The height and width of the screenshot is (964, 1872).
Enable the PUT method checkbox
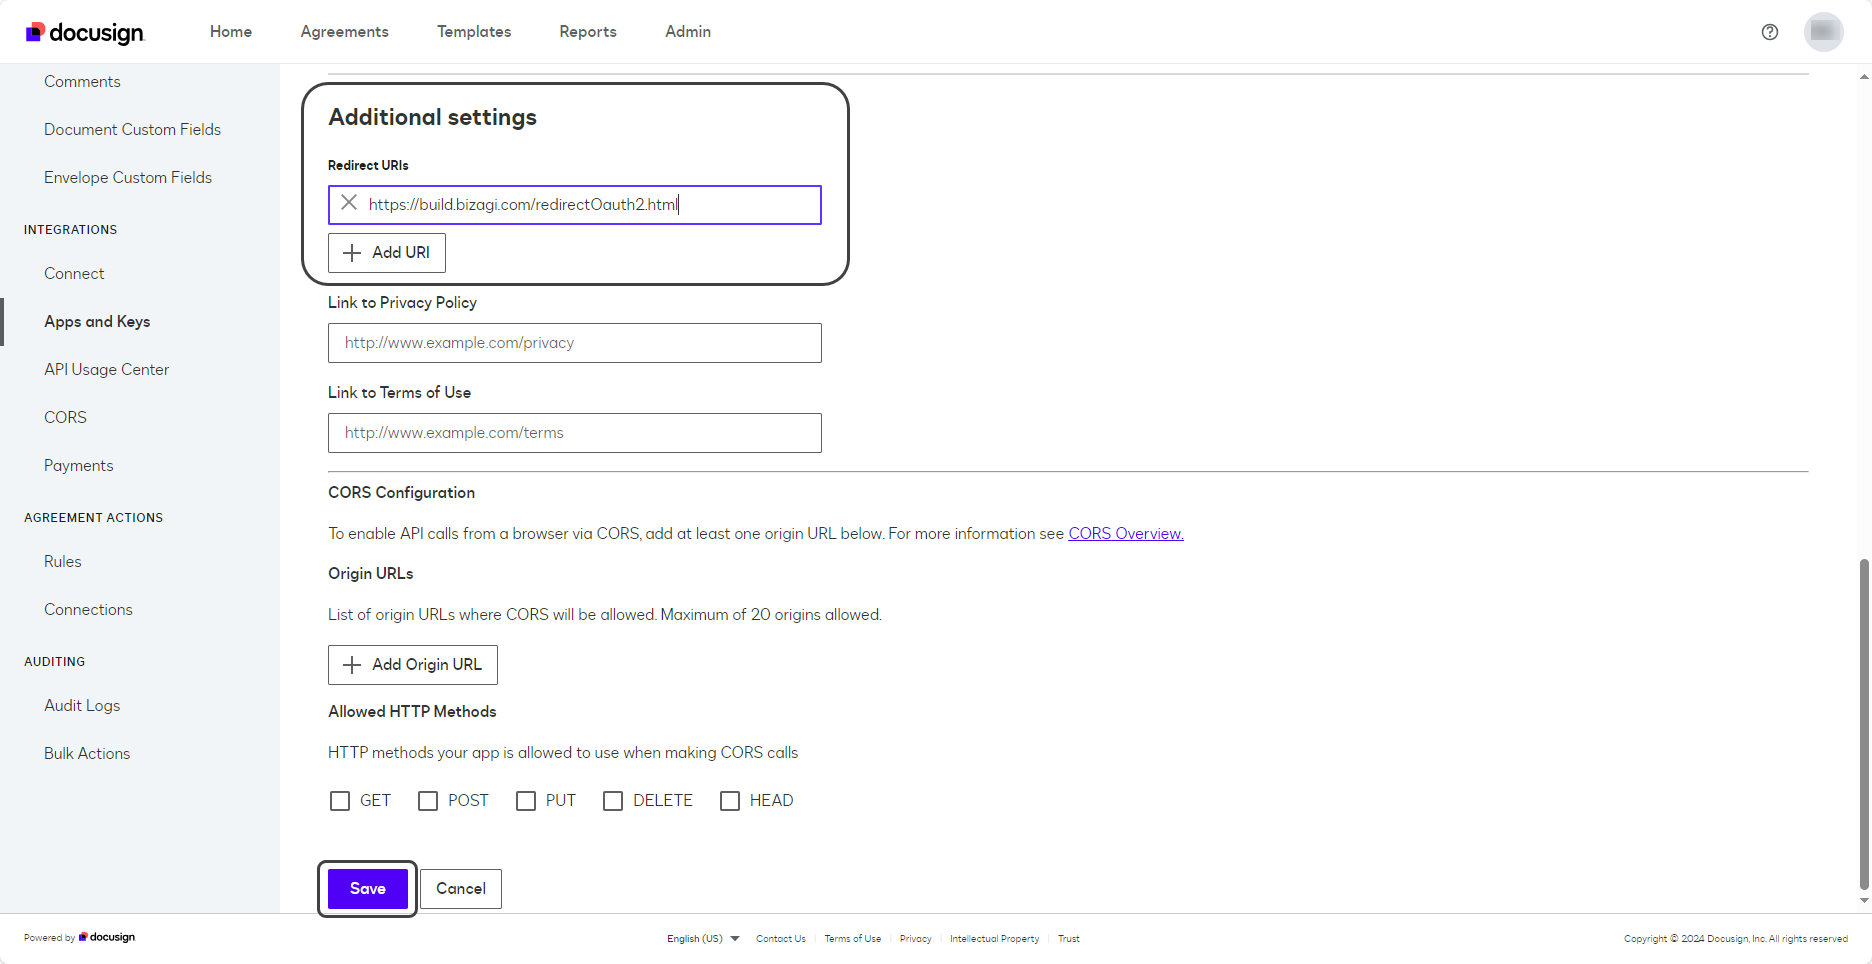pos(526,801)
